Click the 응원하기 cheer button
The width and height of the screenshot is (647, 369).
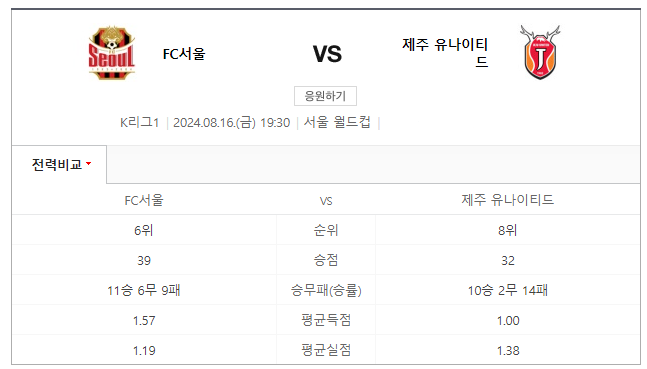point(325,96)
